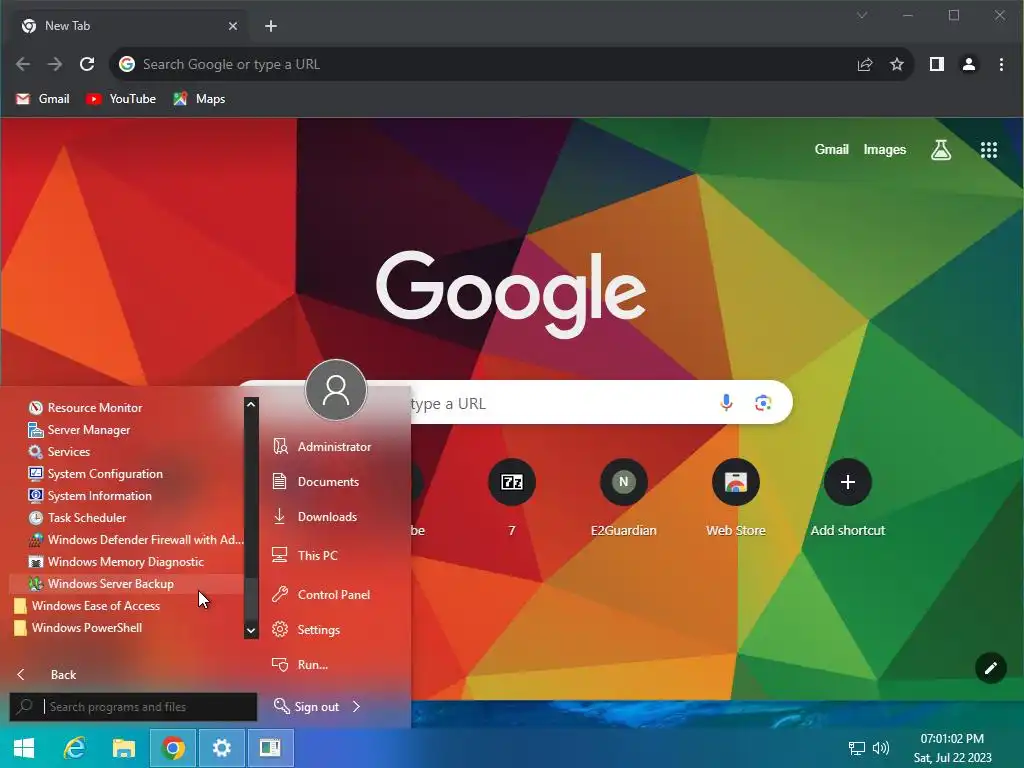Toggle the Chrome side panel
Image resolution: width=1024 pixels, height=768 pixels.
tap(936, 64)
